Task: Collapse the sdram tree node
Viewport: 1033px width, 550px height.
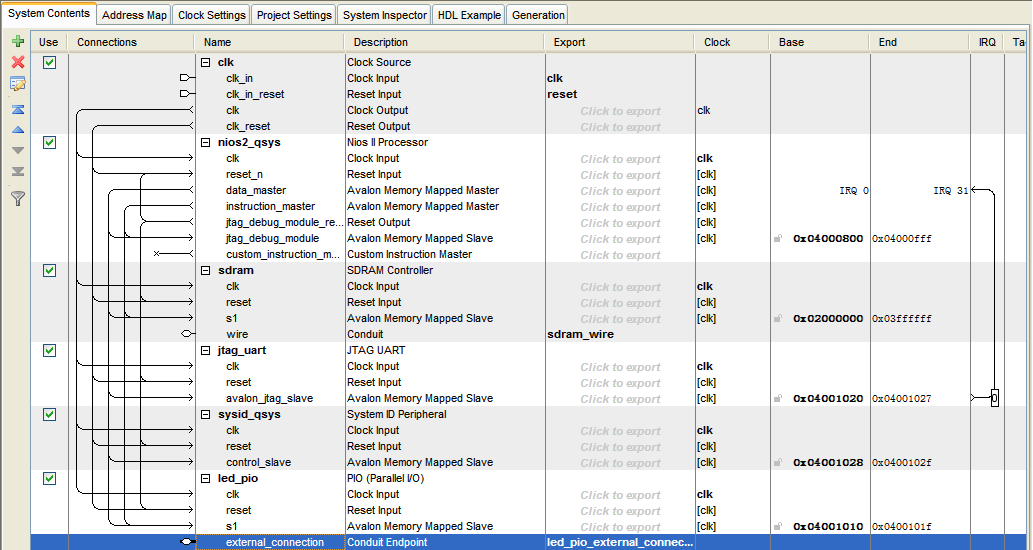Action: [x=206, y=271]
